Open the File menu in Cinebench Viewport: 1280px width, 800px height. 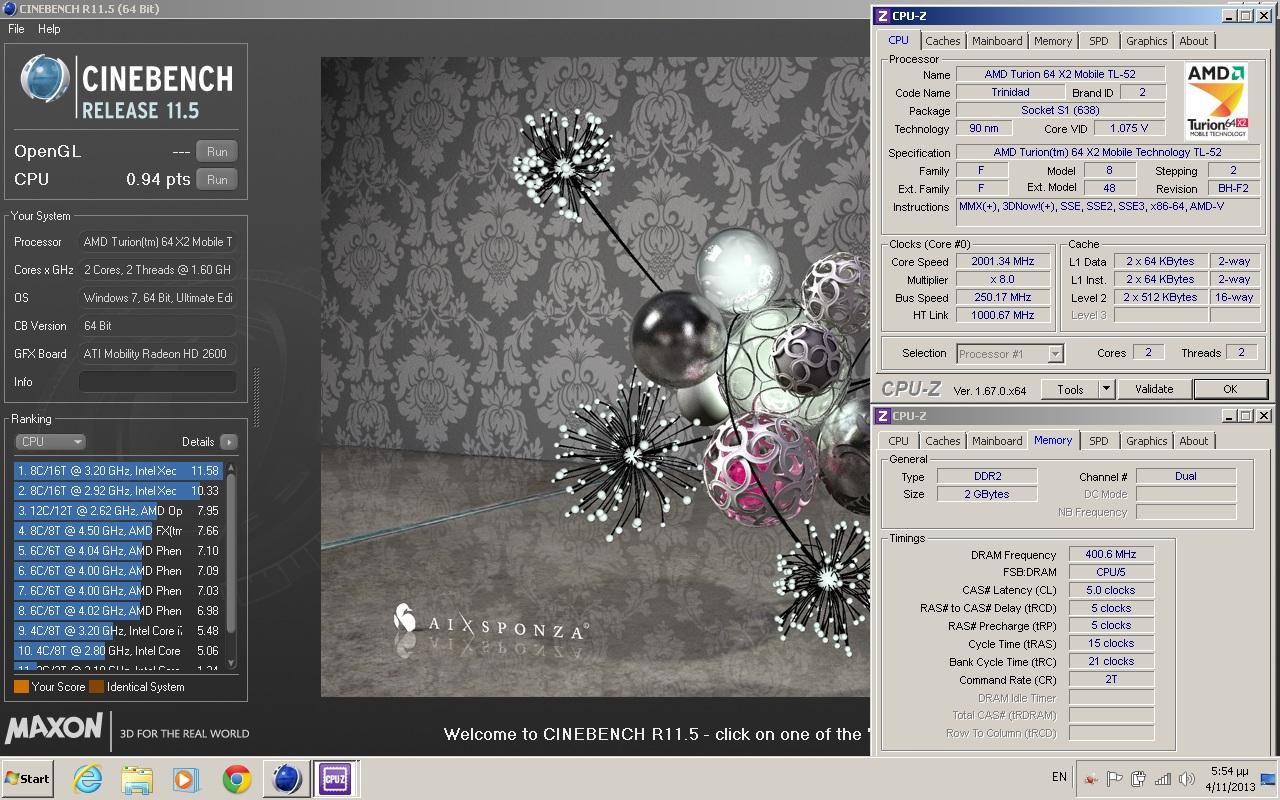click(x=16, y=29)
